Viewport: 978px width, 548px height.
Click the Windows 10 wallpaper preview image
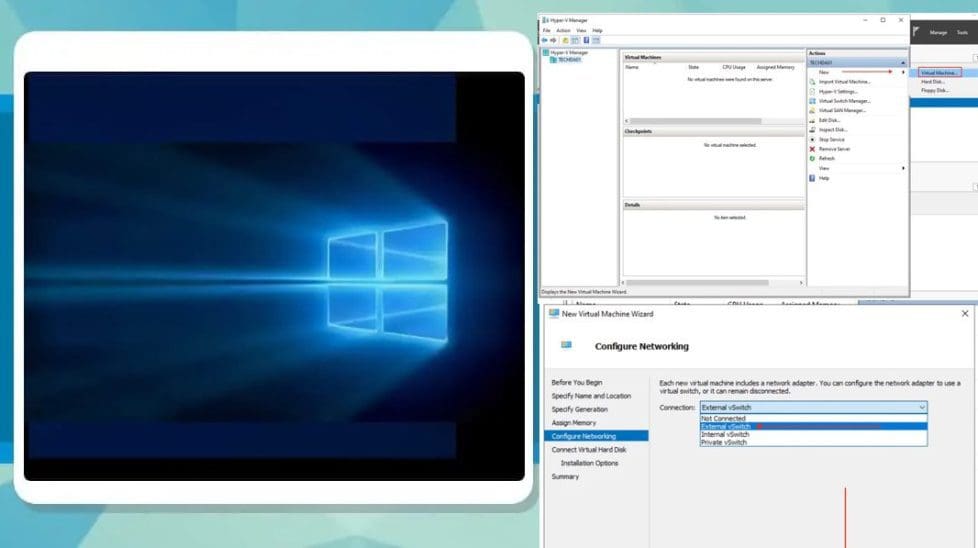click(274, 276)
